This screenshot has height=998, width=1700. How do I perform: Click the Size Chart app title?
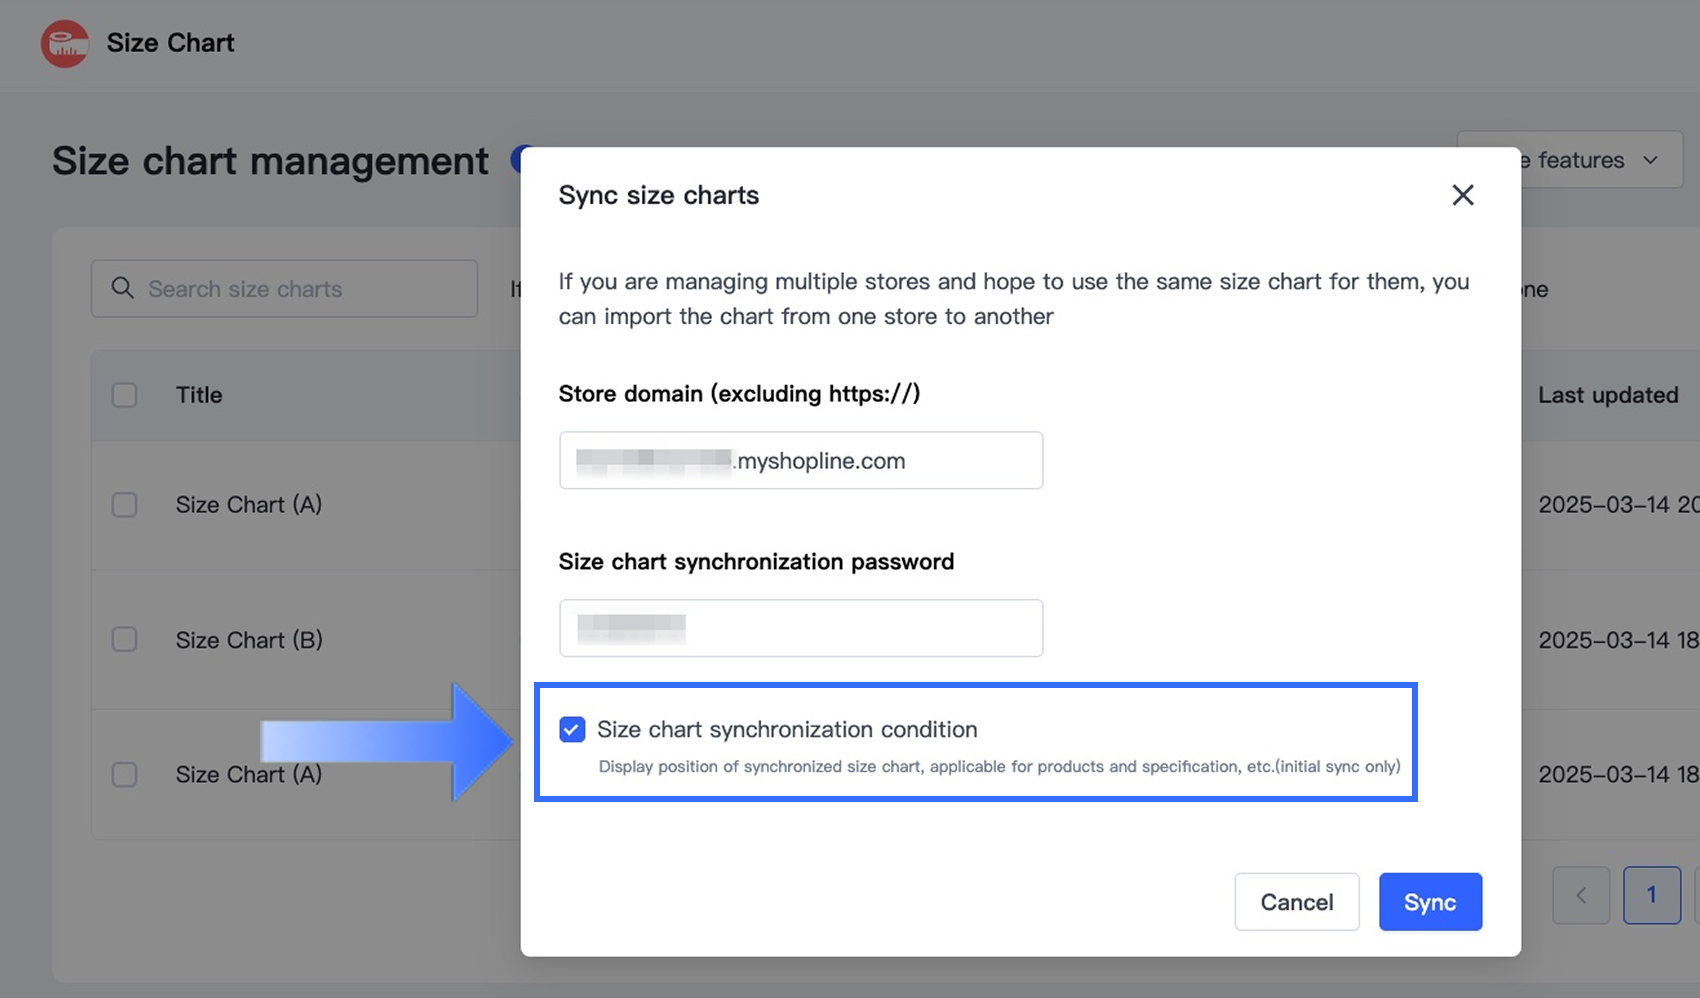[170, 43]
